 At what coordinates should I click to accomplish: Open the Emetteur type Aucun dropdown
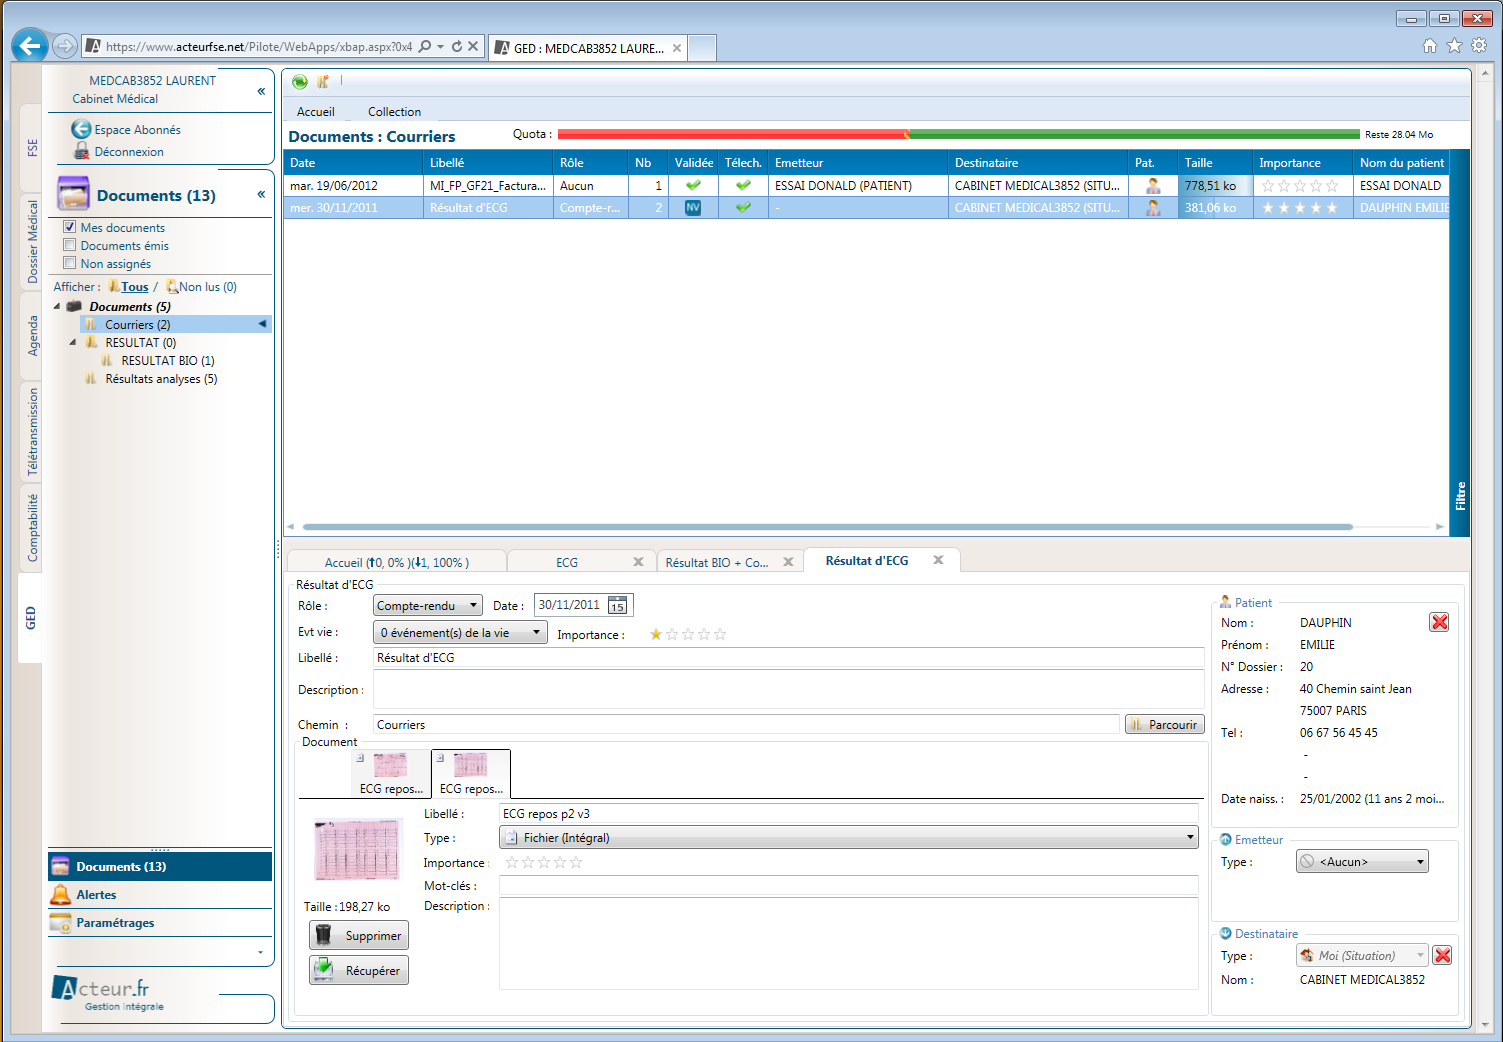coord(1362,862)
